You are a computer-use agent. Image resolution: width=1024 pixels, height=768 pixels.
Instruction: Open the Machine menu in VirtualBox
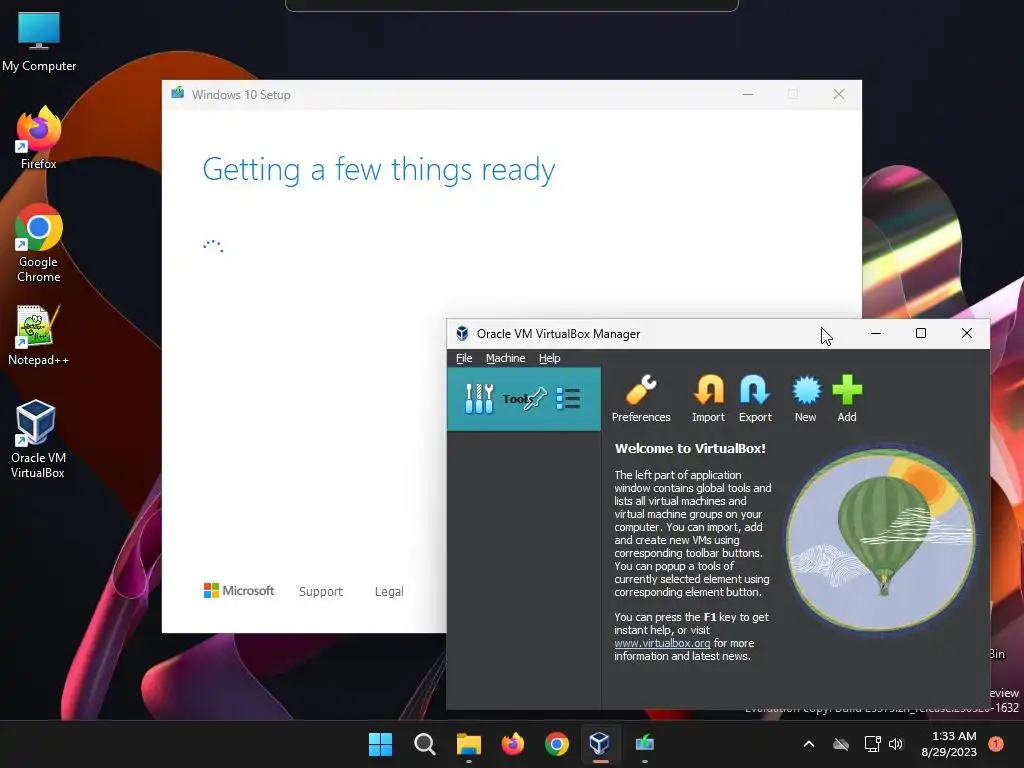(505, 358)
